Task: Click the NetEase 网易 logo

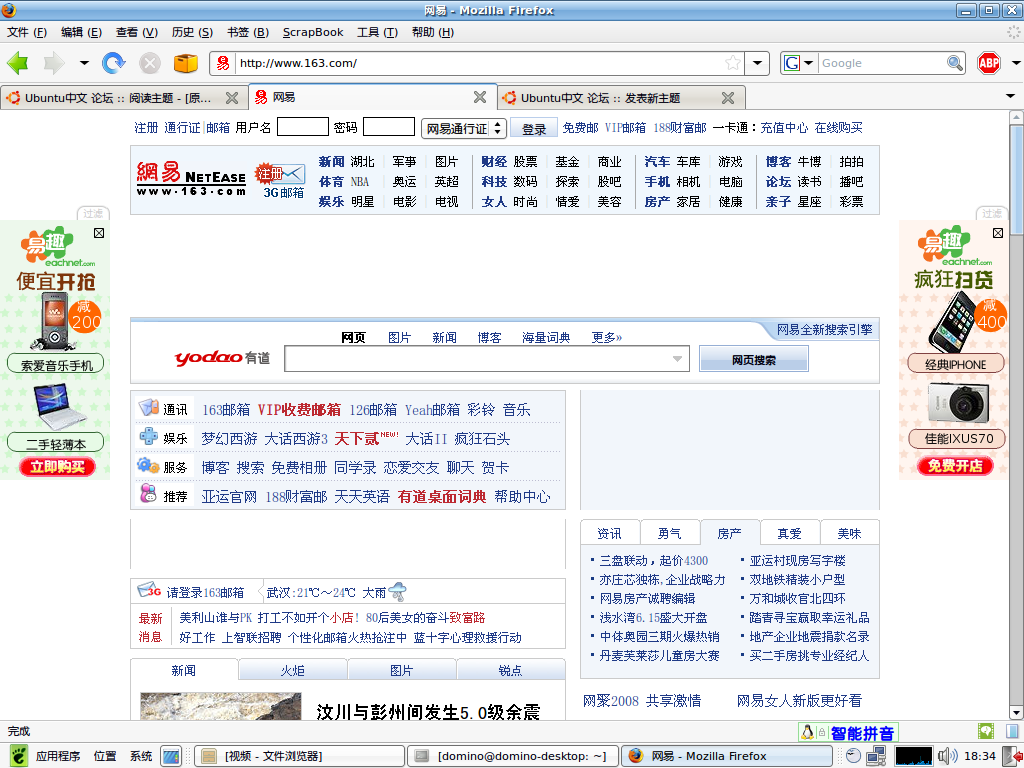Action: point(191,179)
